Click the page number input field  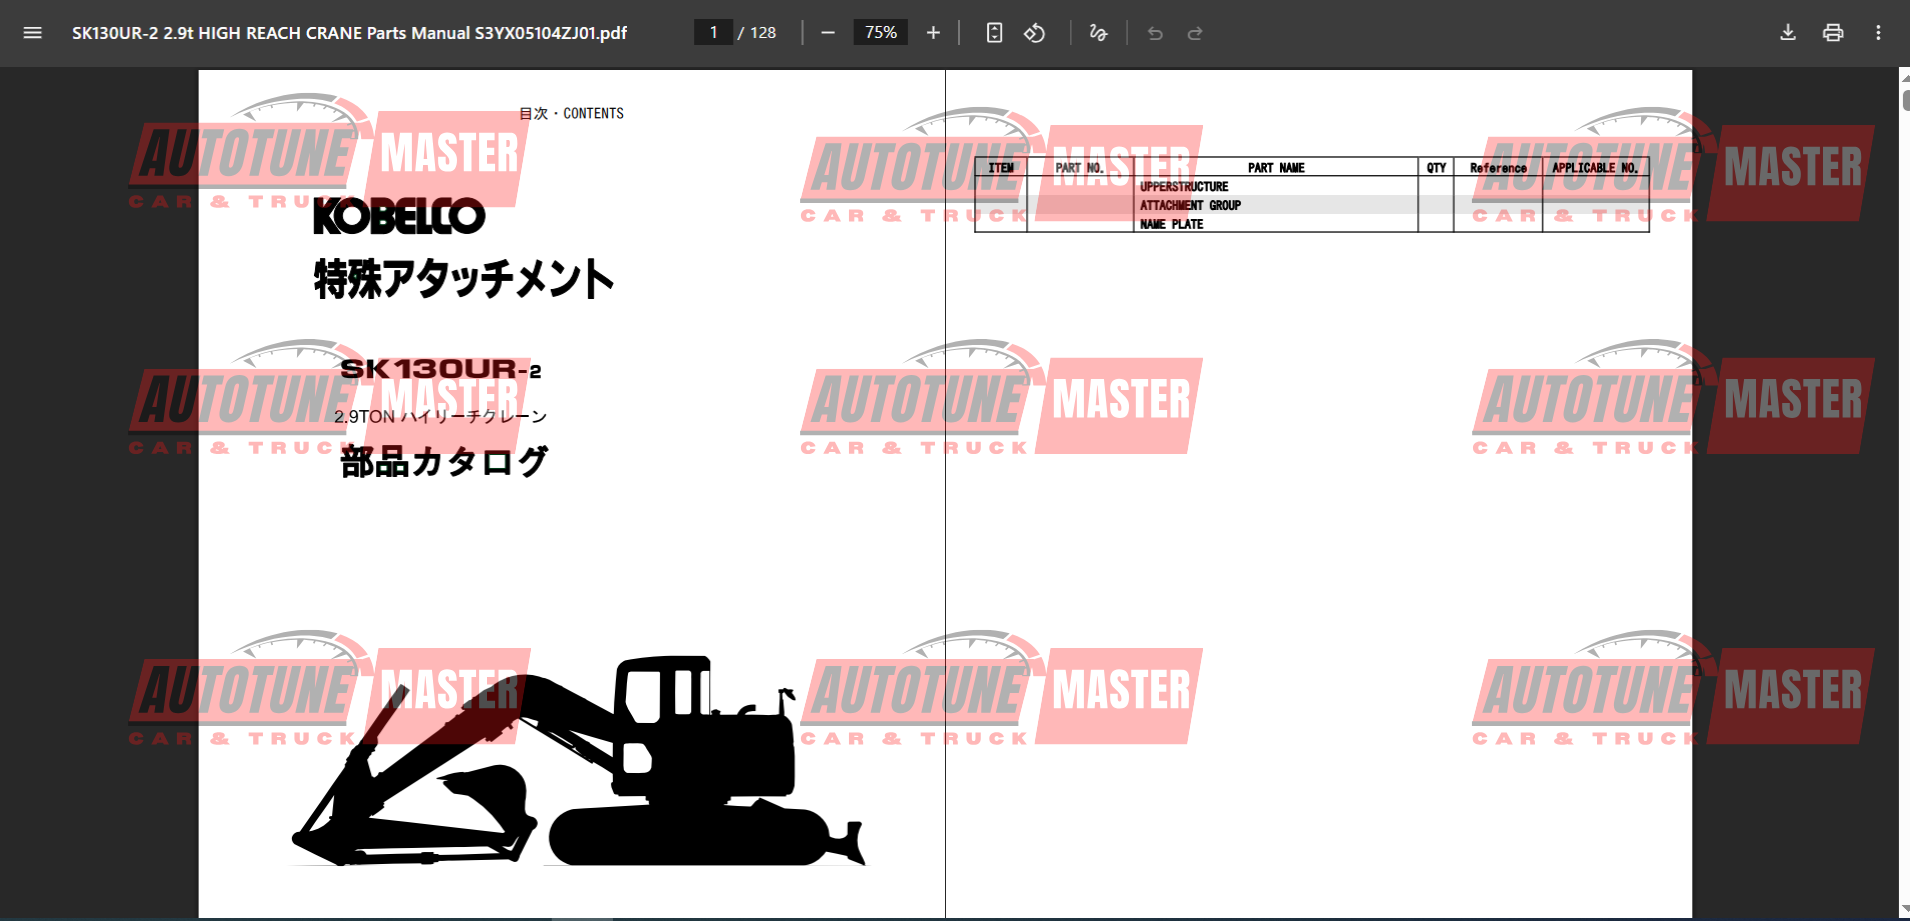[x=713, y=33]
